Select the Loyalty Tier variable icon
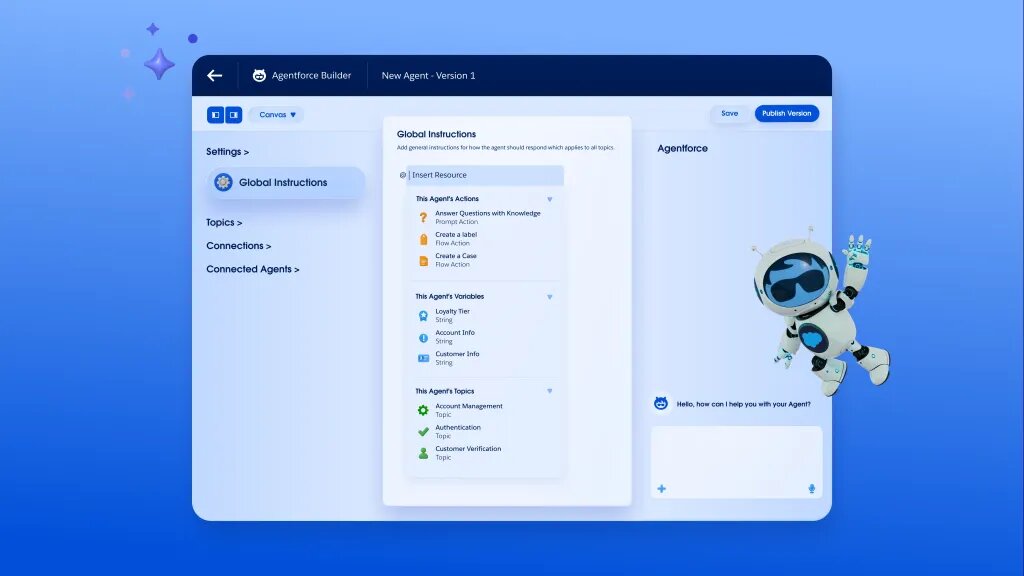 click(425, 313)
